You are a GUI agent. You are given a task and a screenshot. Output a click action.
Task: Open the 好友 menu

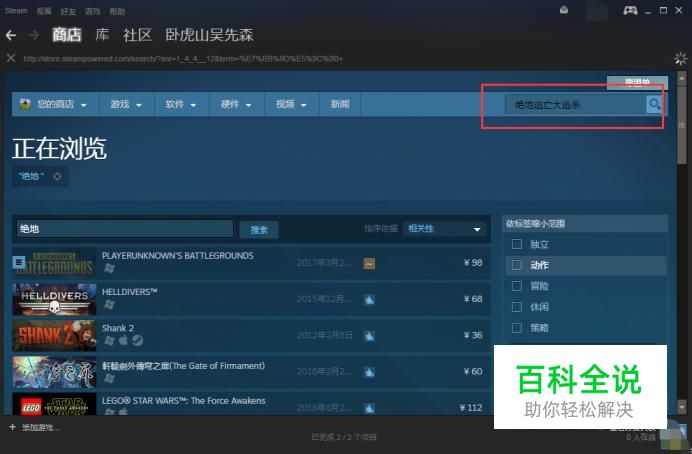coord(68,11)
